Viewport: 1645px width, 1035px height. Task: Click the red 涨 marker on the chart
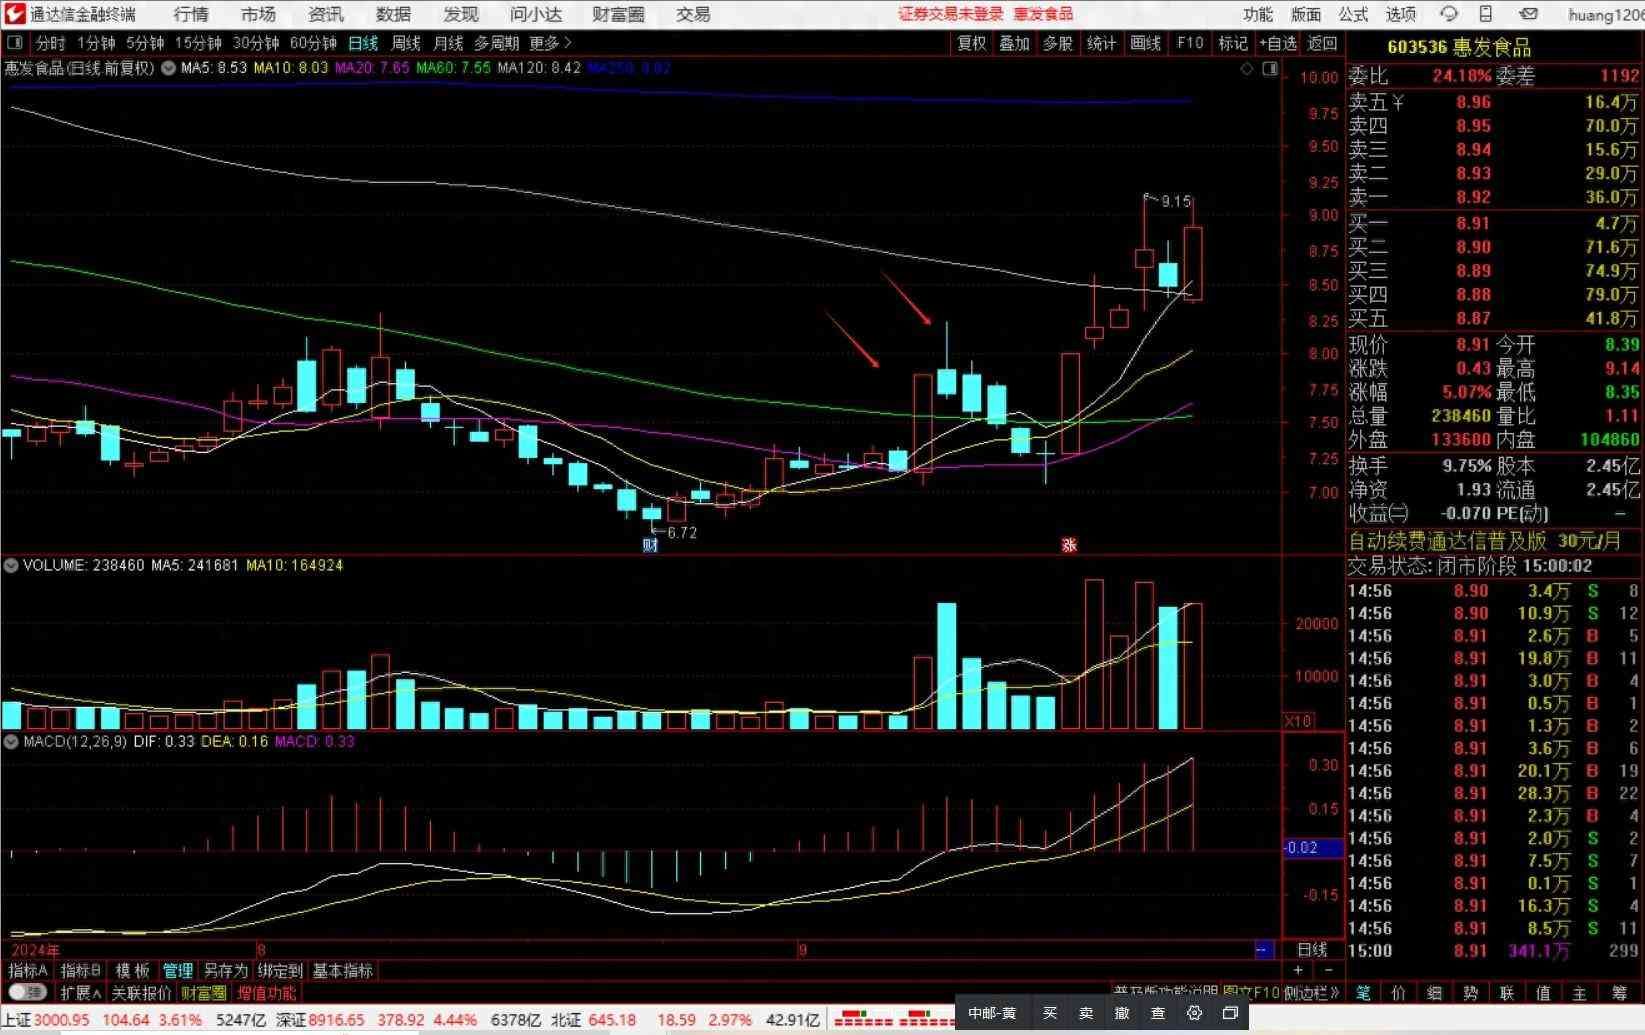(1069, 545)
